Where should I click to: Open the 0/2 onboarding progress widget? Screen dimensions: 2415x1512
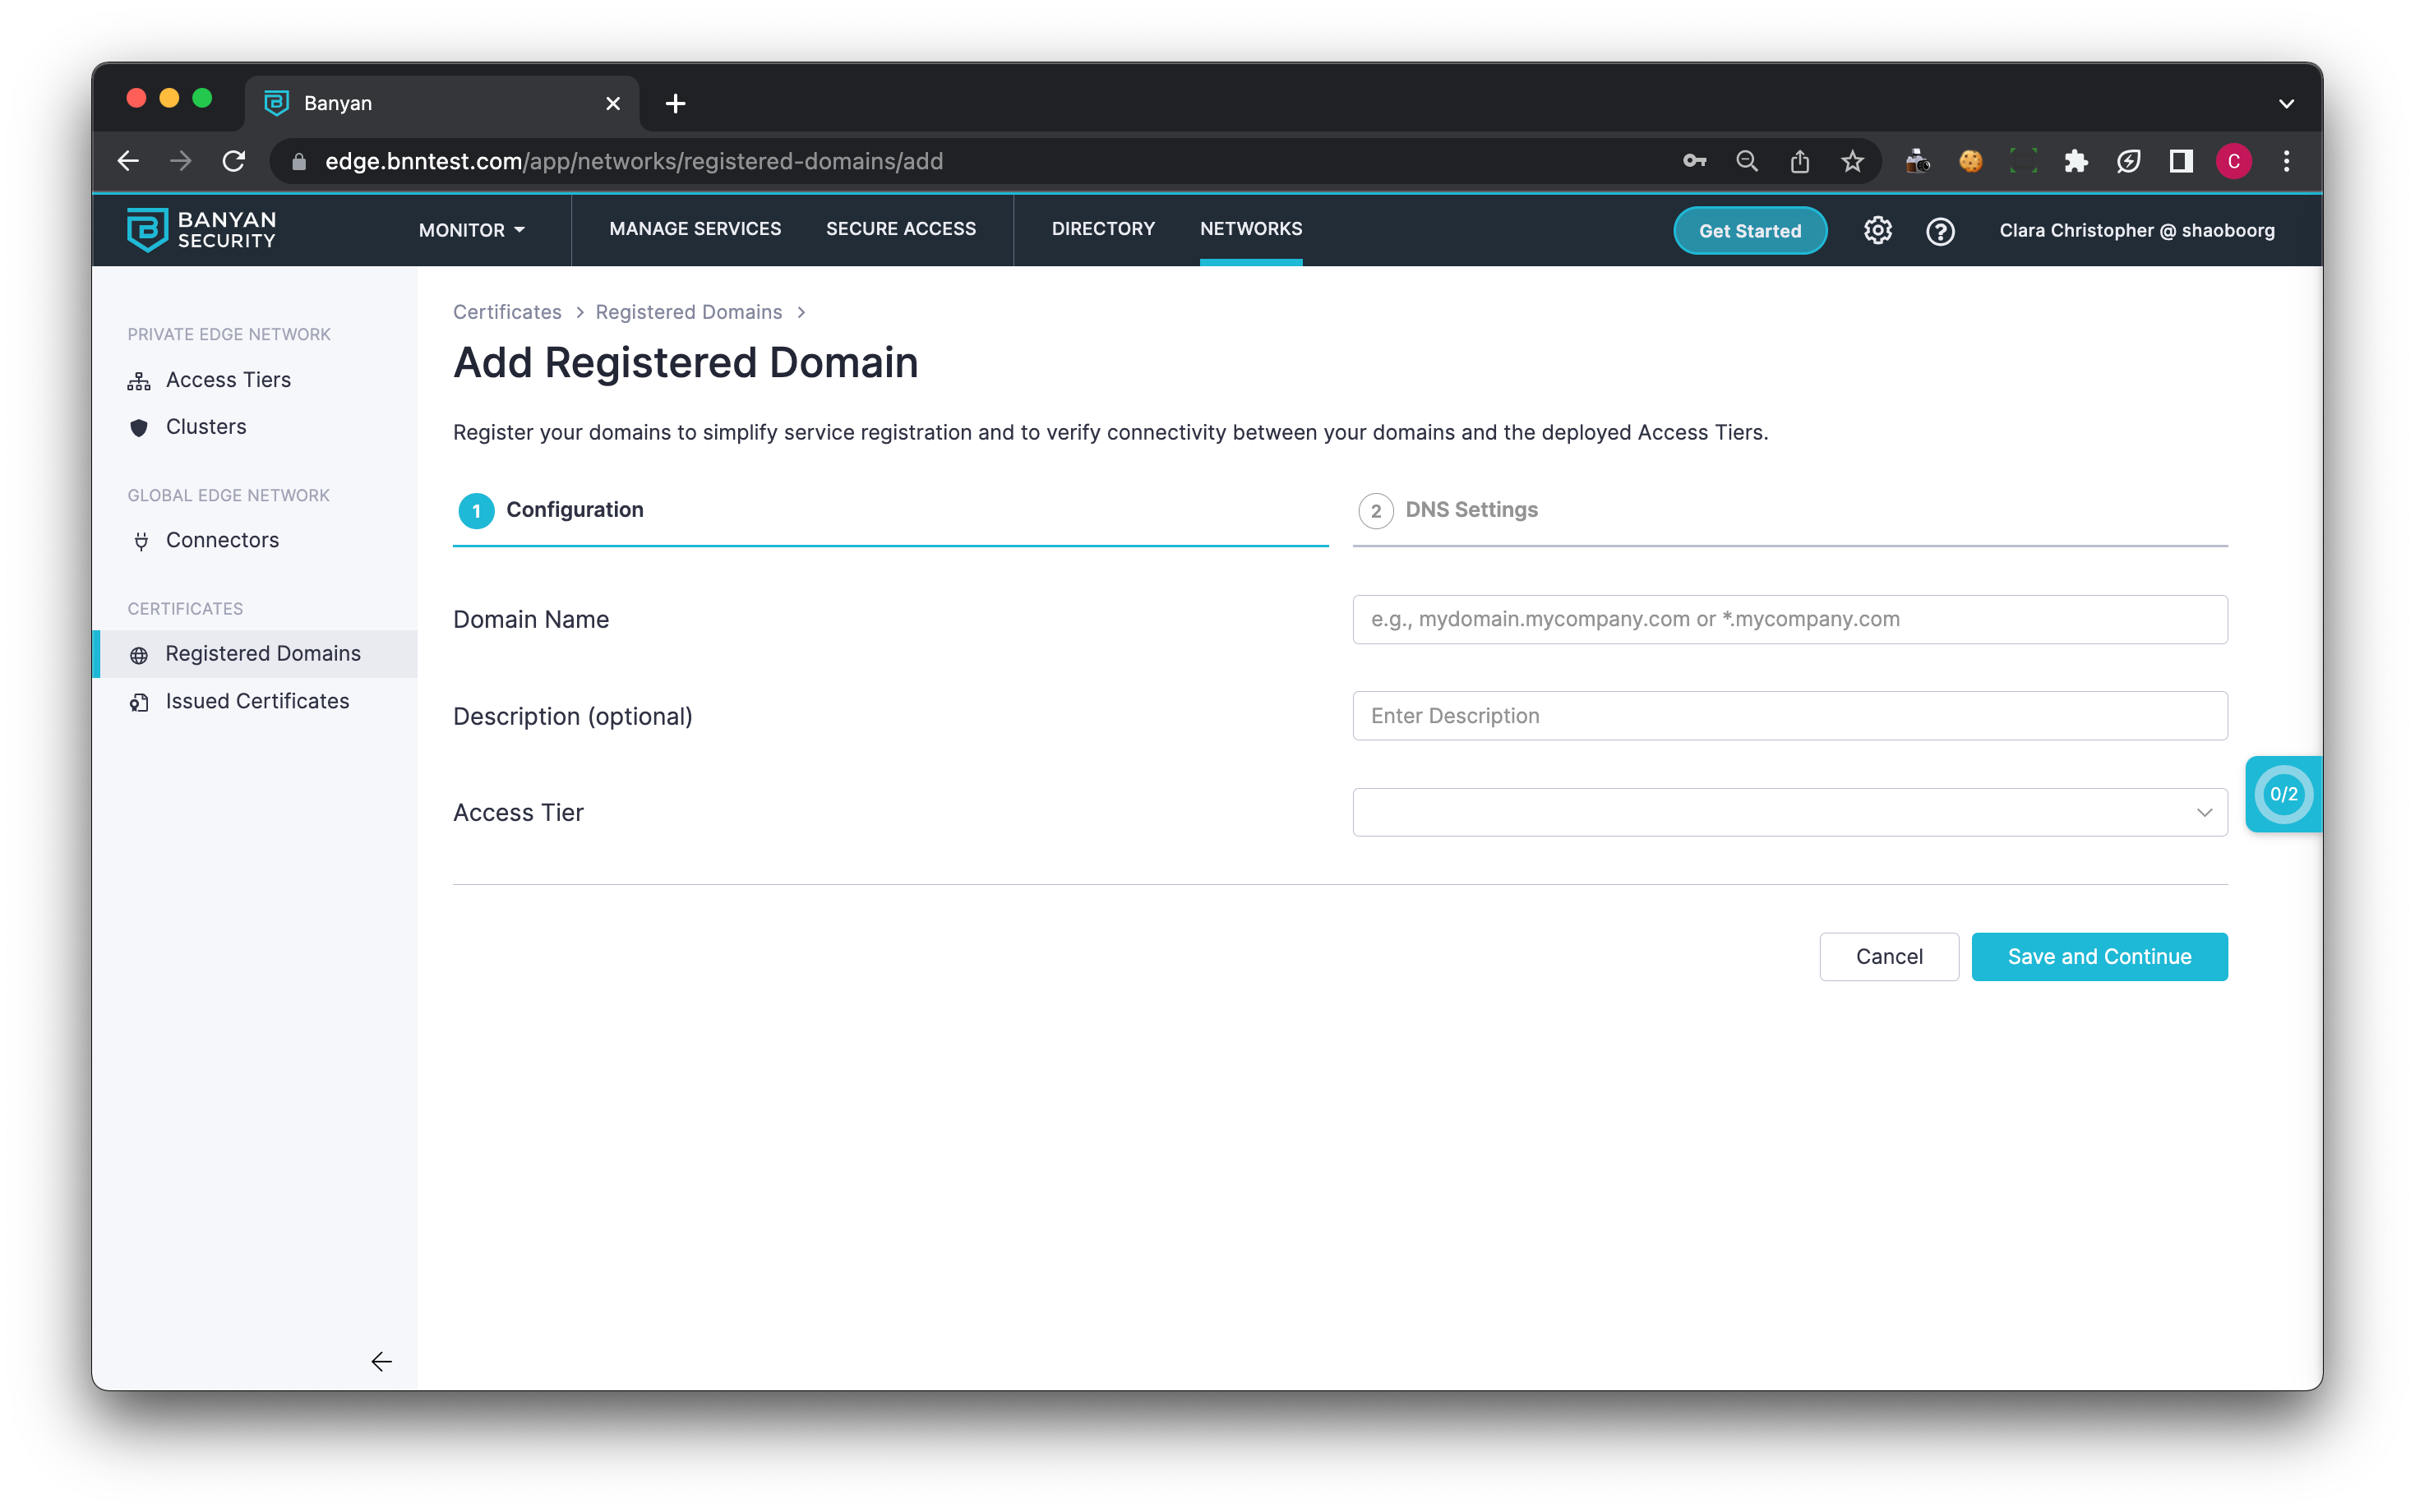click(2283, 794)
